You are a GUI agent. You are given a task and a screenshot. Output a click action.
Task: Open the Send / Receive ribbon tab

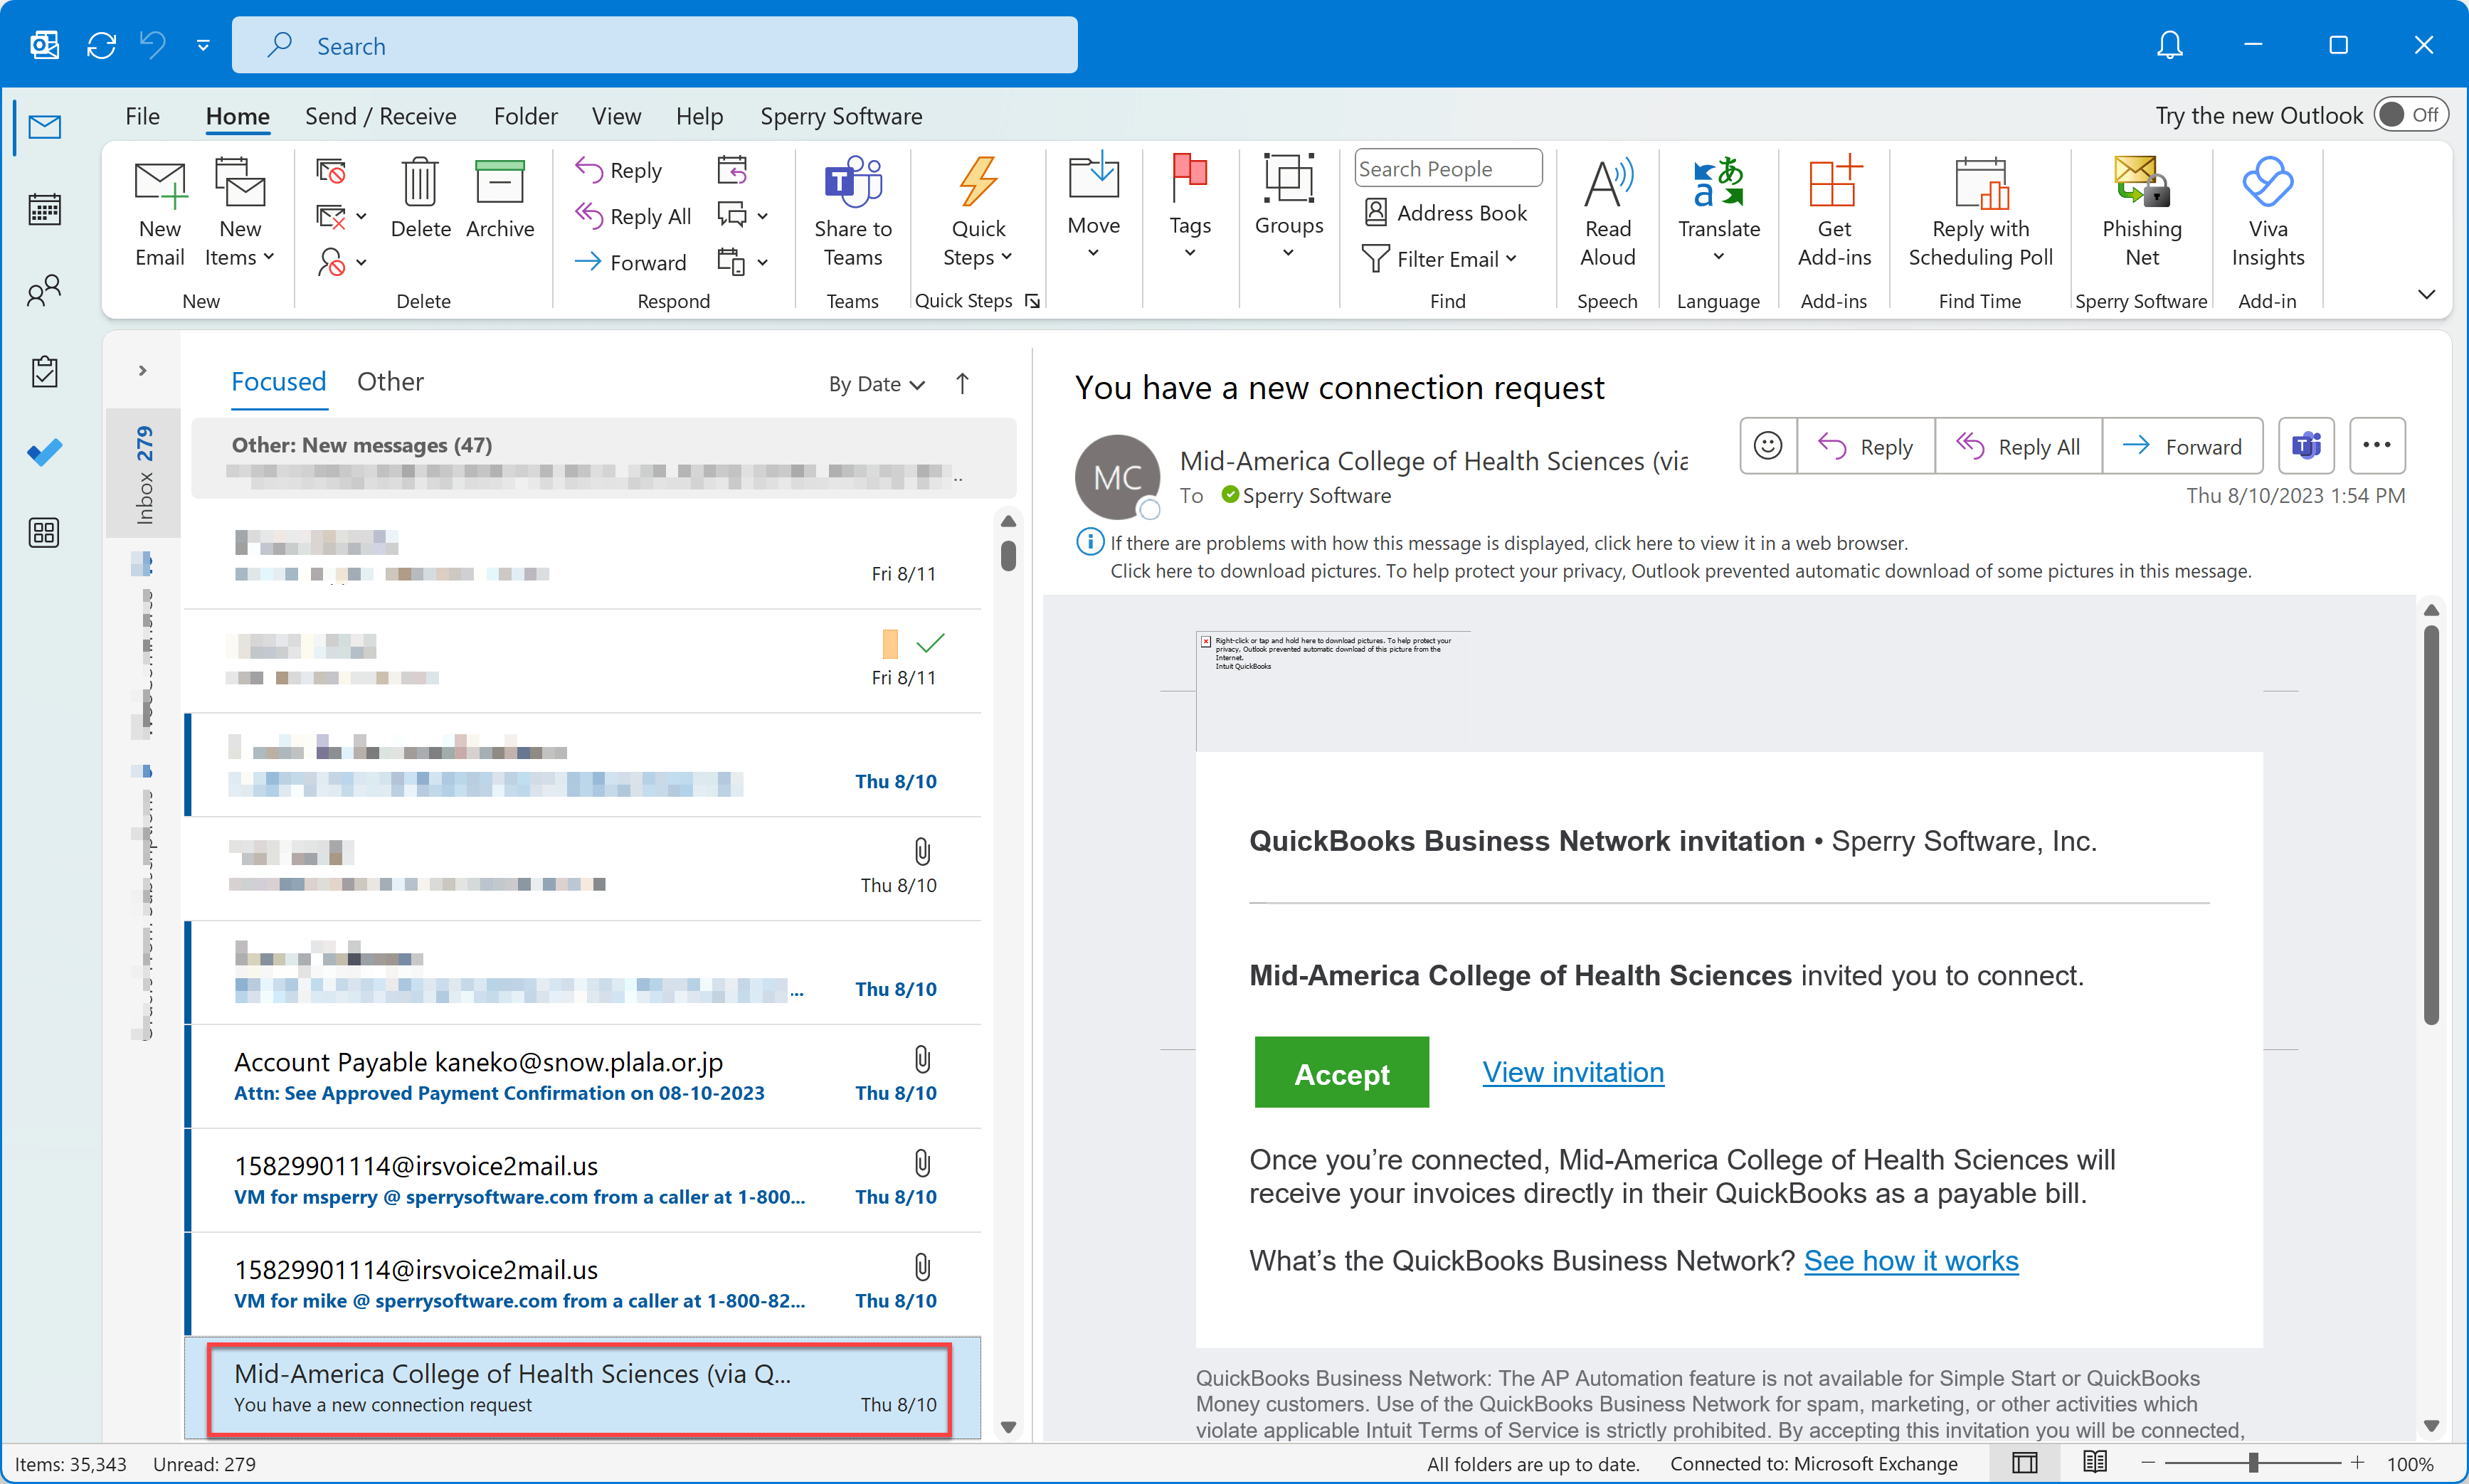[380, 117]
